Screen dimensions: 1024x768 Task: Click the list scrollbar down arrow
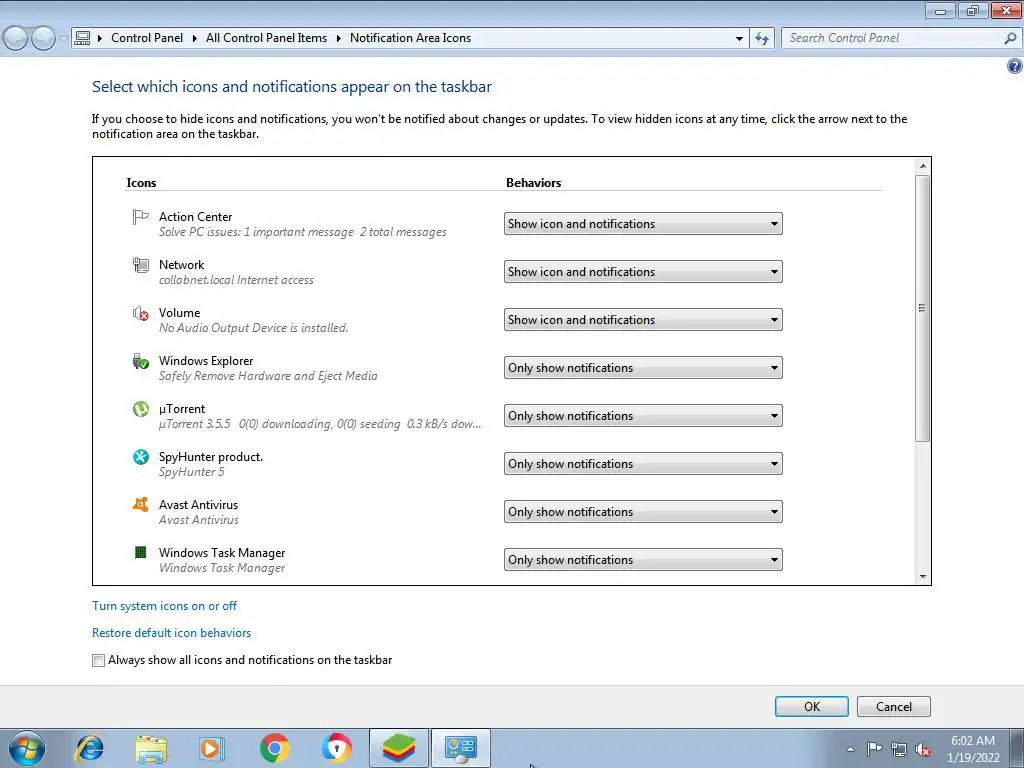(x=923, y=576)
